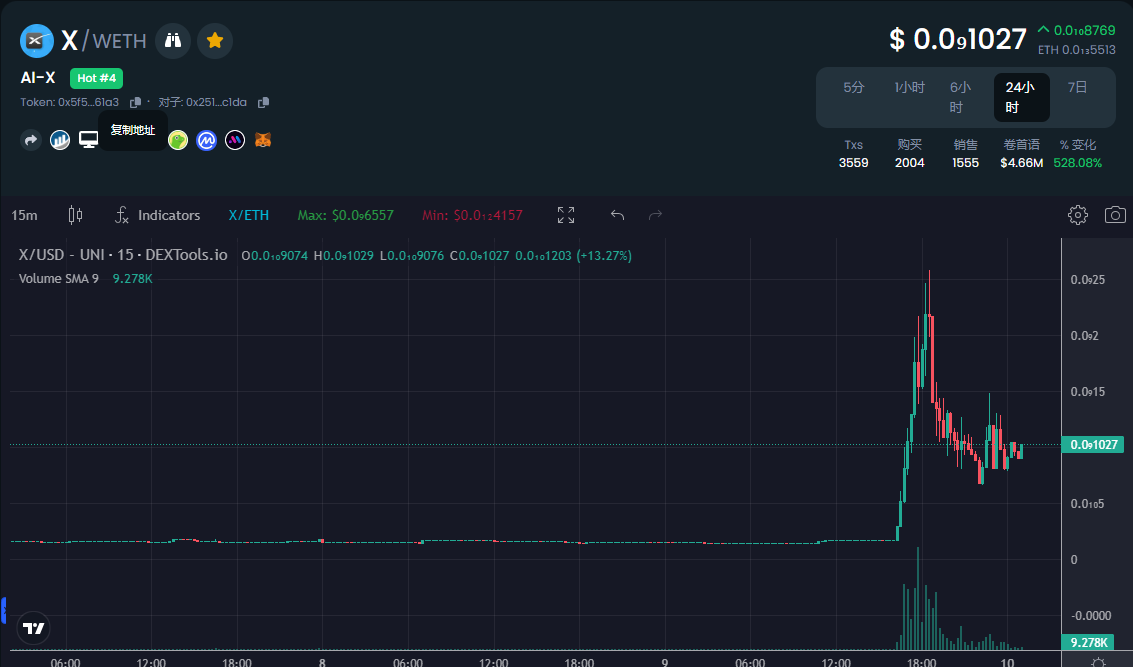Screen dimensions: 1133x667
Task: Click the current price label 0.0₉1027
Action: [1092, 444]
